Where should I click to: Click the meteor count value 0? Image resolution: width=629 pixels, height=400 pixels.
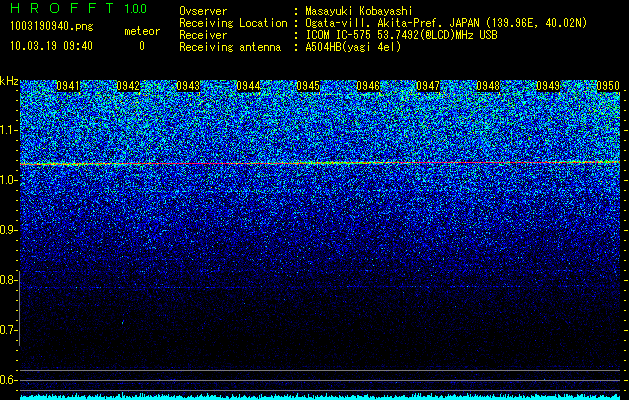[x=142, y=46]
